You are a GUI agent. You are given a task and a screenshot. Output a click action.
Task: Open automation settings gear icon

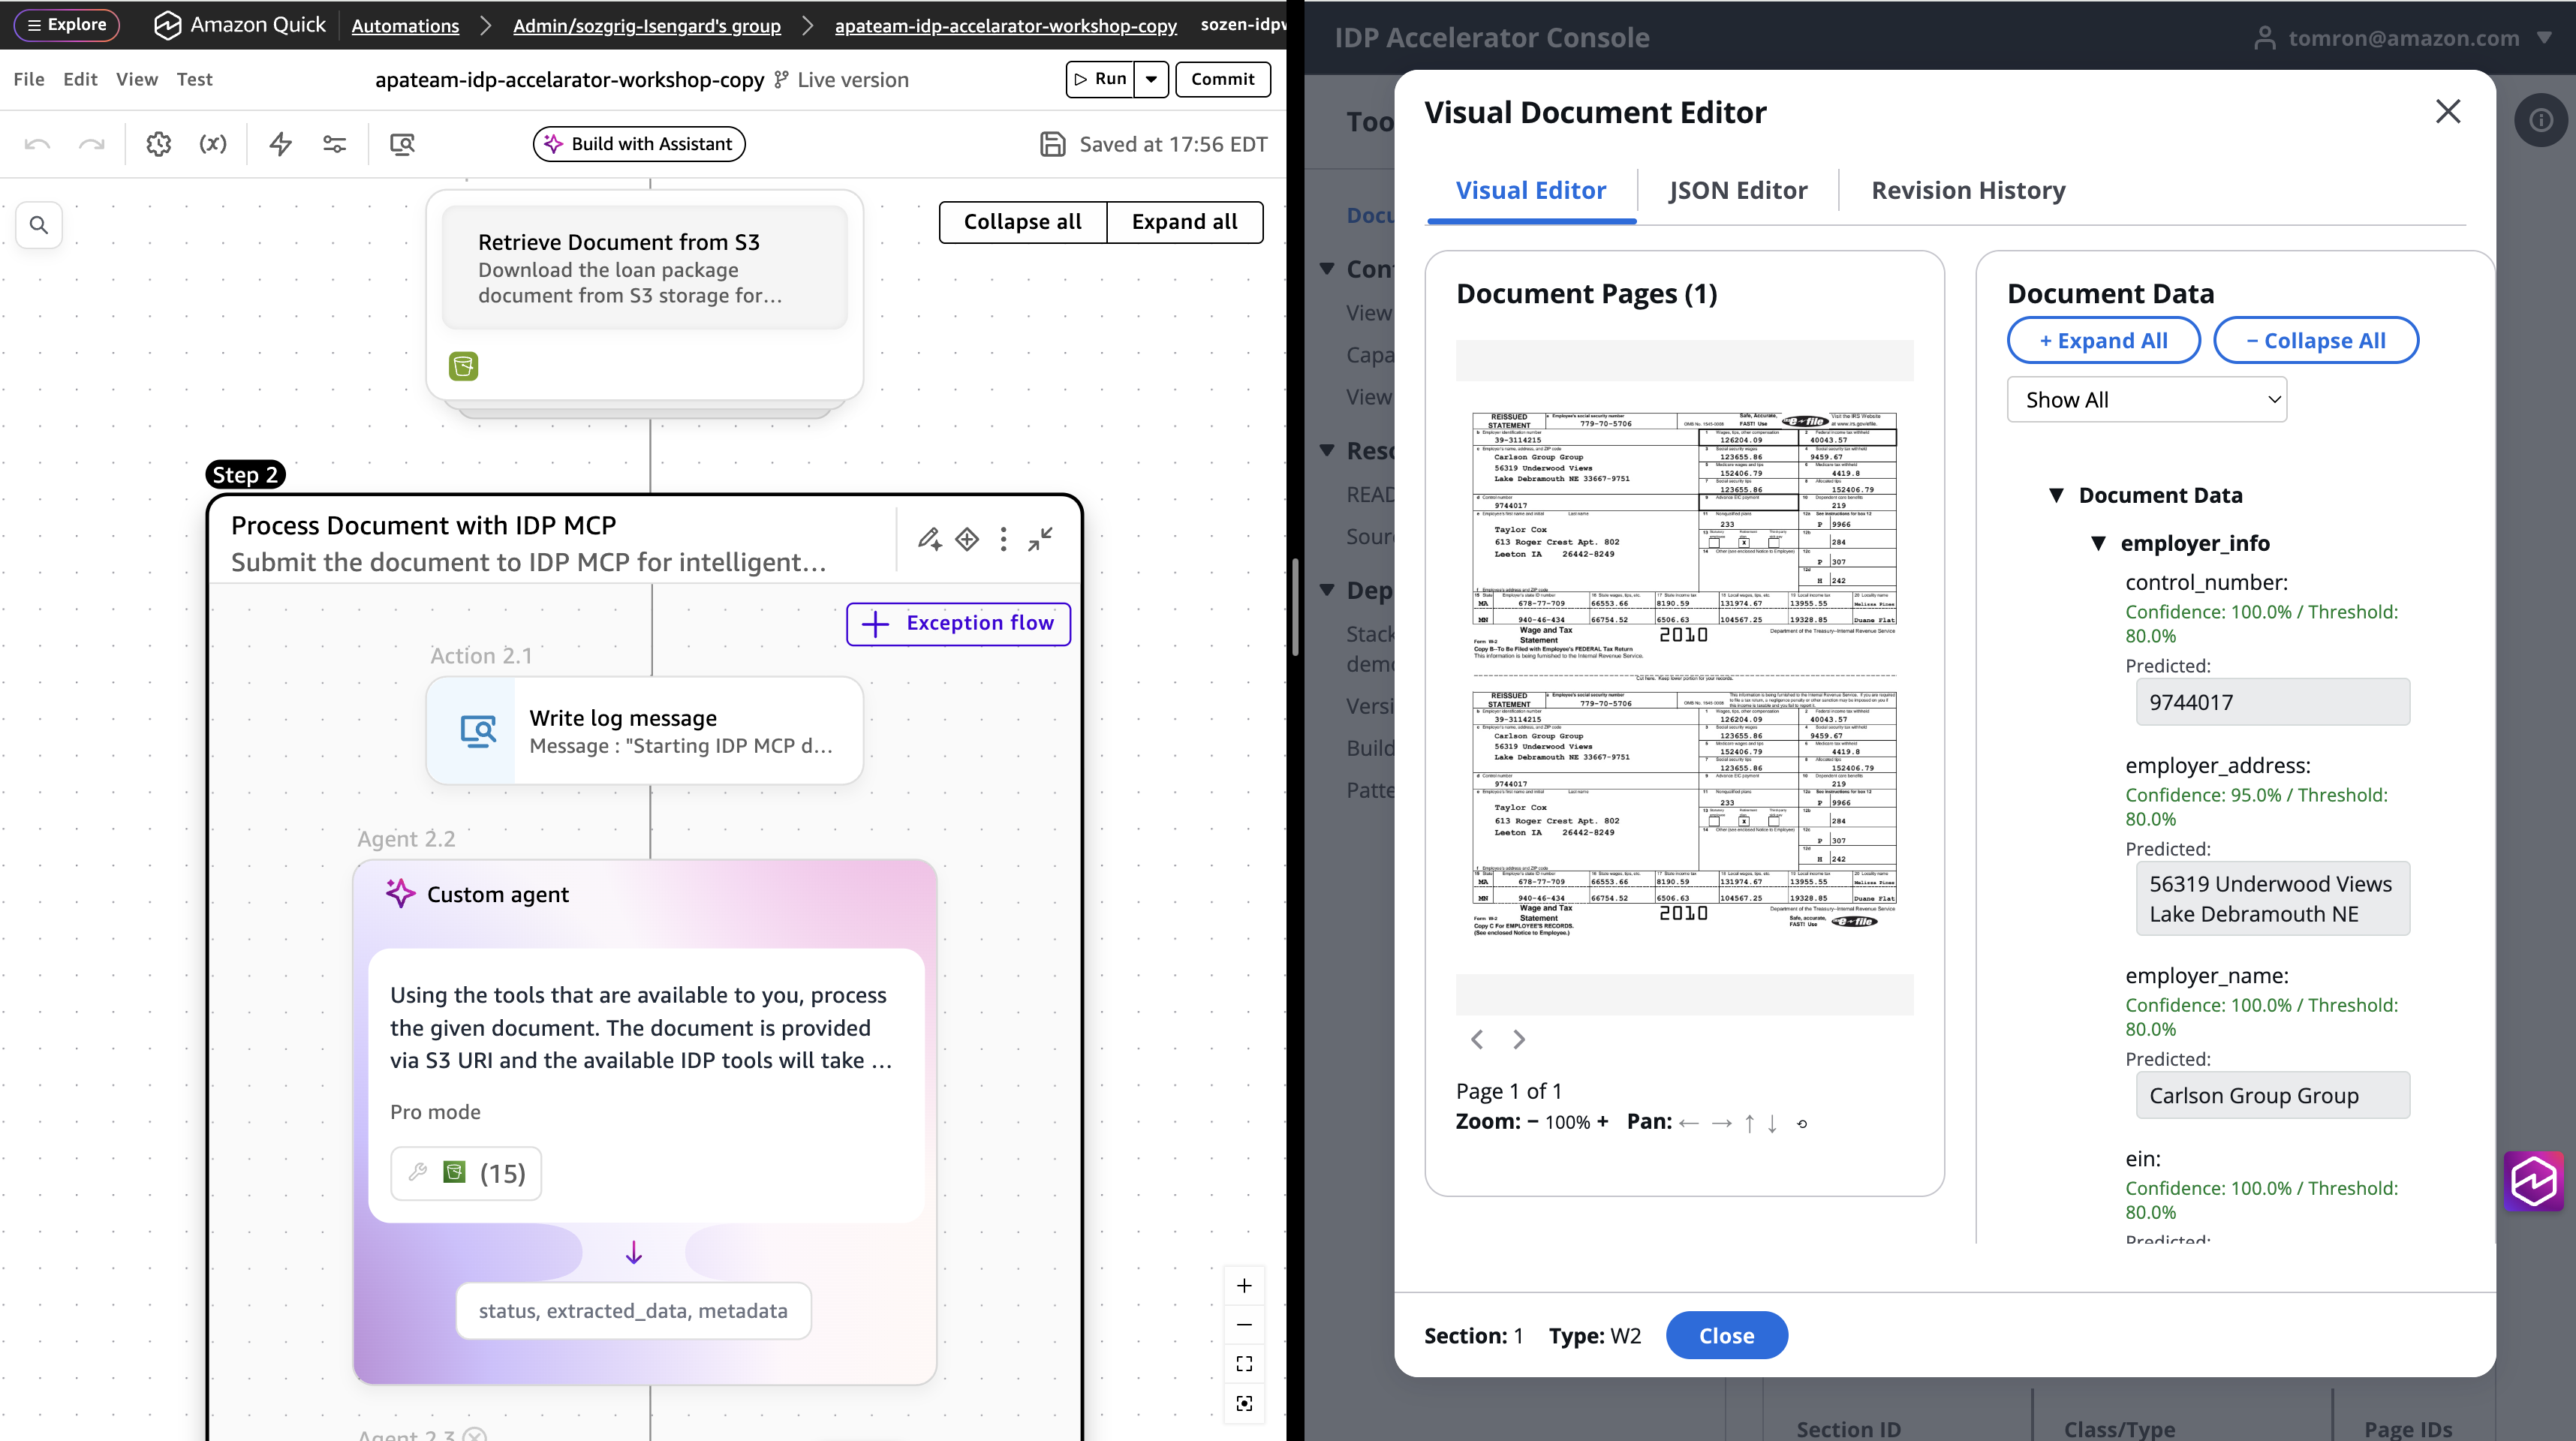159,144
